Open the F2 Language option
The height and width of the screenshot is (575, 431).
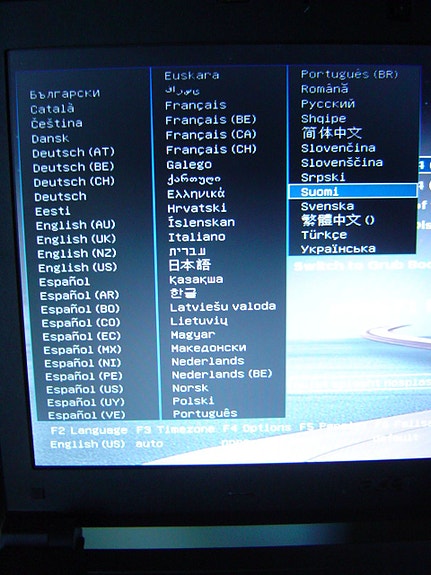click(89, 431)
